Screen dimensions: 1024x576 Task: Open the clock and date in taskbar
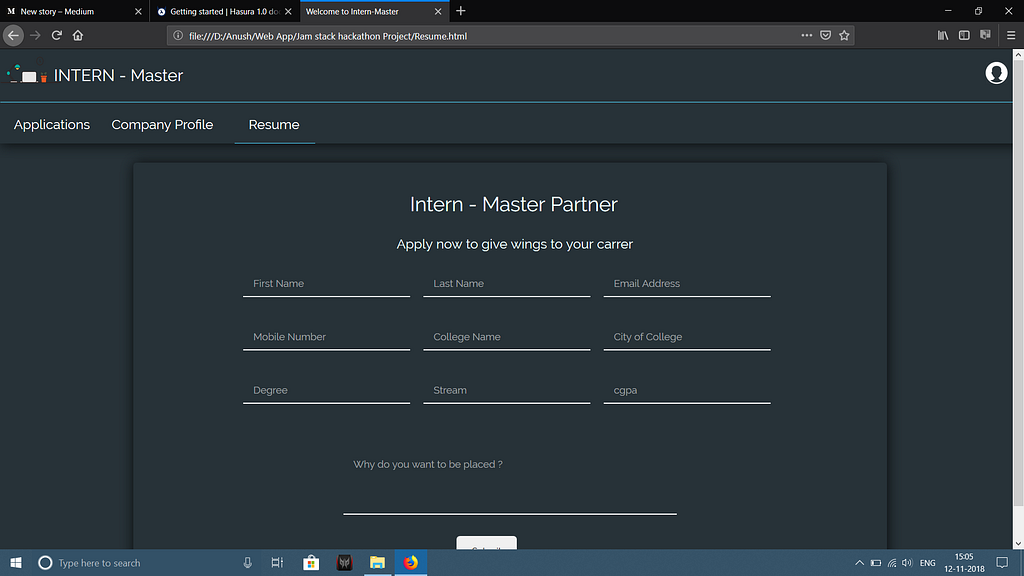click(965, 562)
